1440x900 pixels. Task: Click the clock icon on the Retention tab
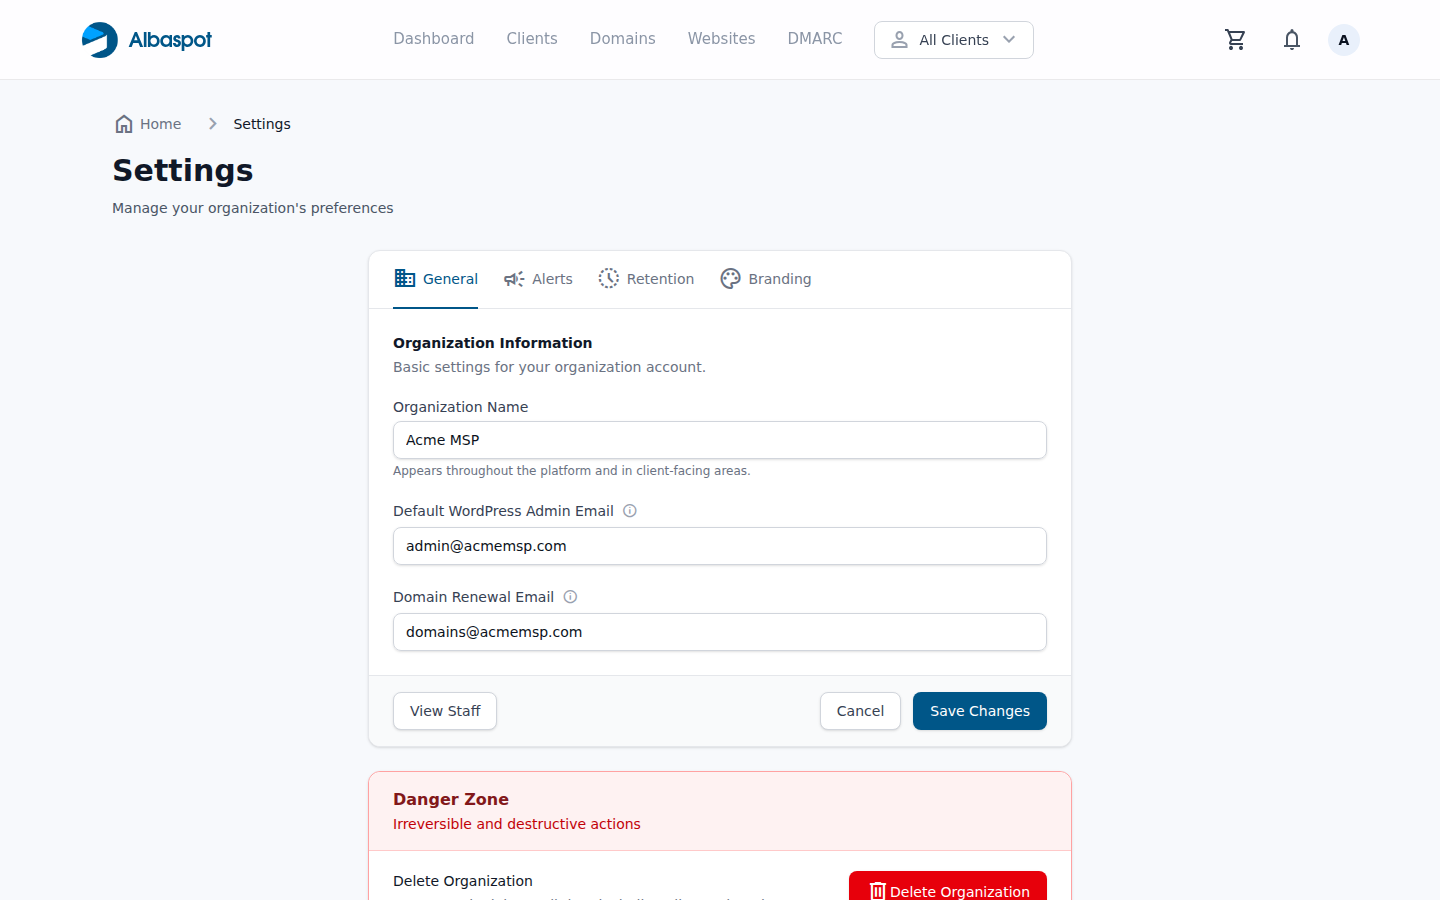[x=608, y=278]
